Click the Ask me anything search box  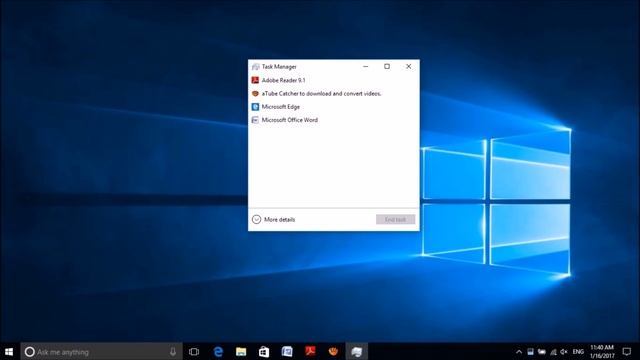click(101, 351)
